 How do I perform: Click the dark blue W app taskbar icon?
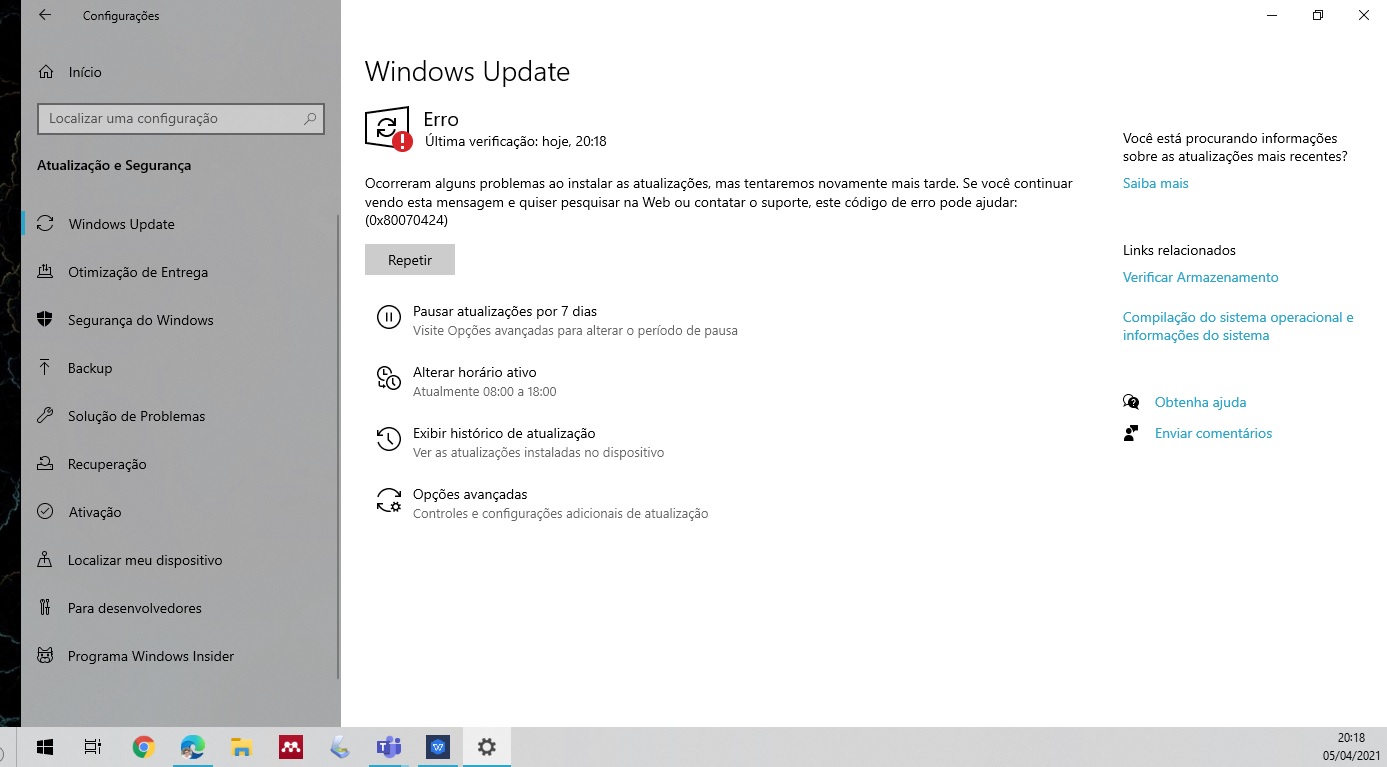coord(437,747)
